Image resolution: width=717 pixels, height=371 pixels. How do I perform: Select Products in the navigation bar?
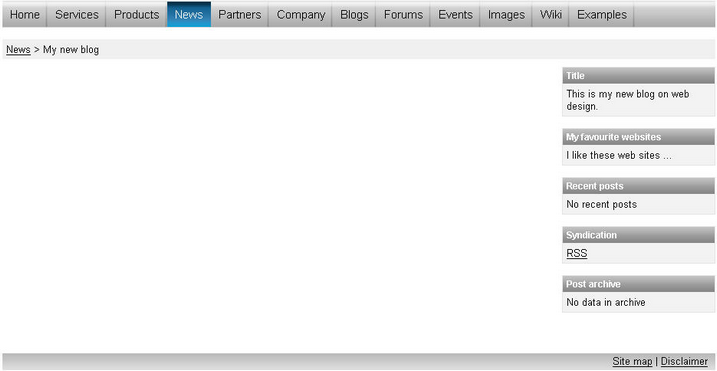(x=137, y=15)
